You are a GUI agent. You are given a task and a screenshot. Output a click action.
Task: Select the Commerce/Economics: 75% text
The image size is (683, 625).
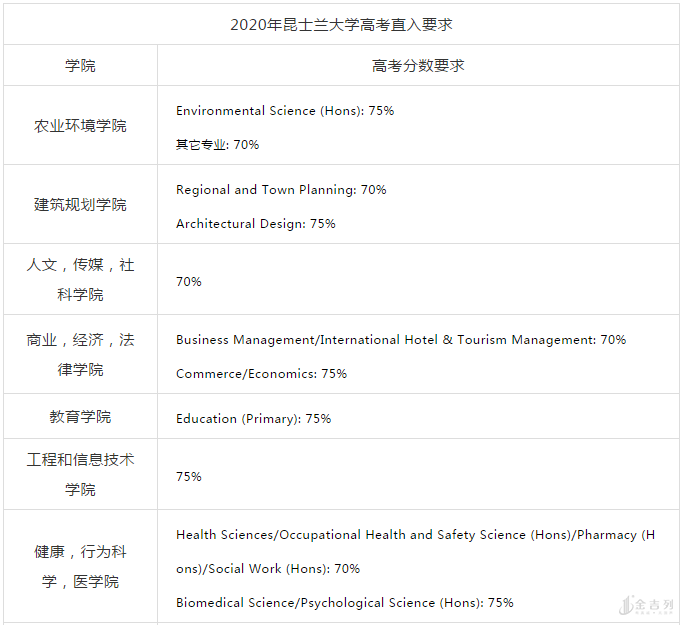point(262,374)
